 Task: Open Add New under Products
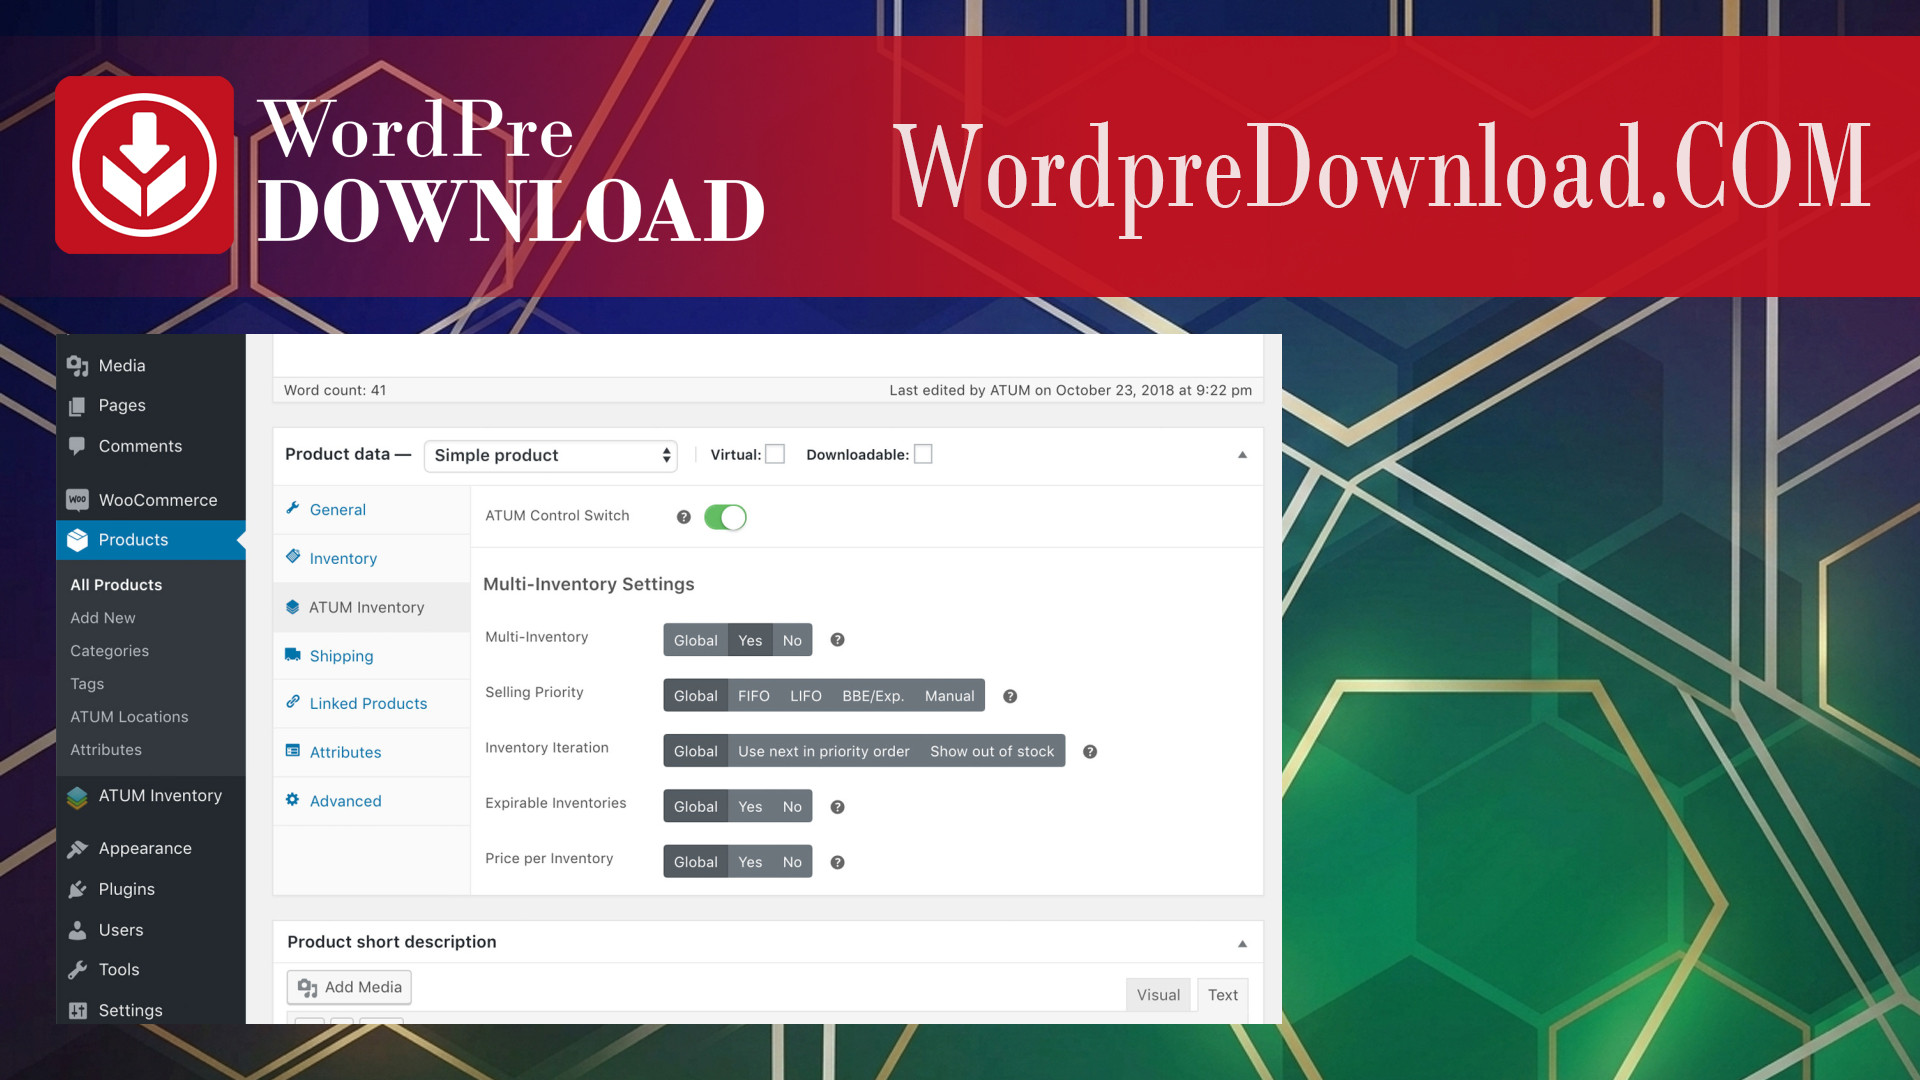[x=103, y=618]
